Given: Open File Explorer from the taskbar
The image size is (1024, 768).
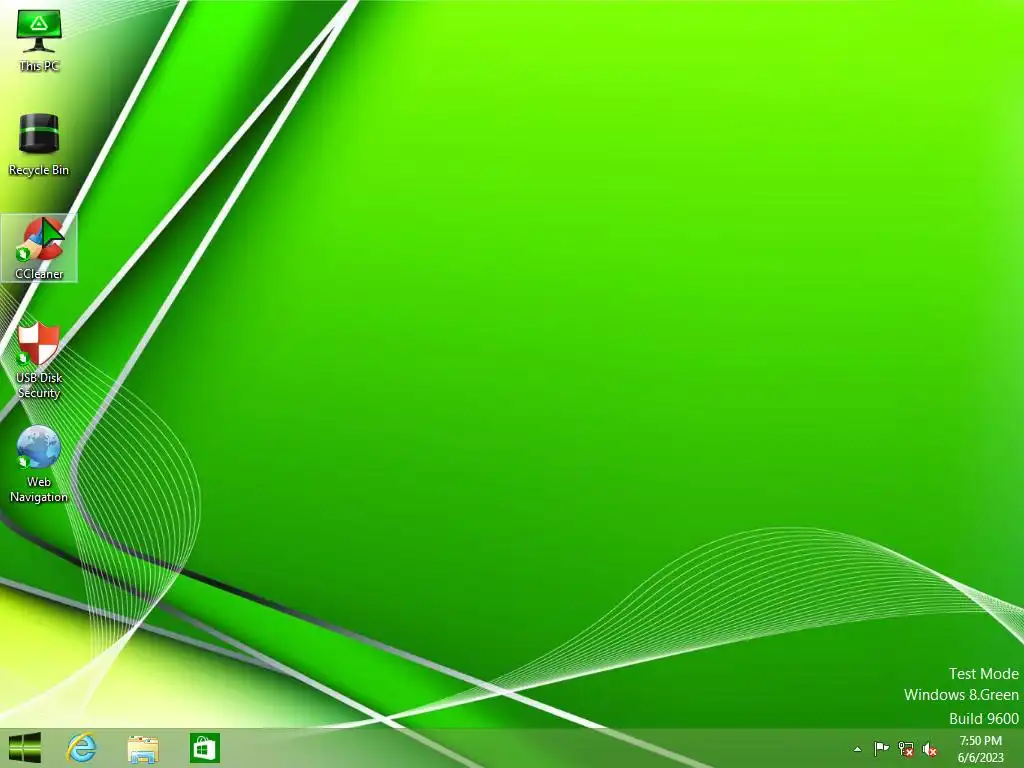Looking at the screenshot, I should click(143, 748).
